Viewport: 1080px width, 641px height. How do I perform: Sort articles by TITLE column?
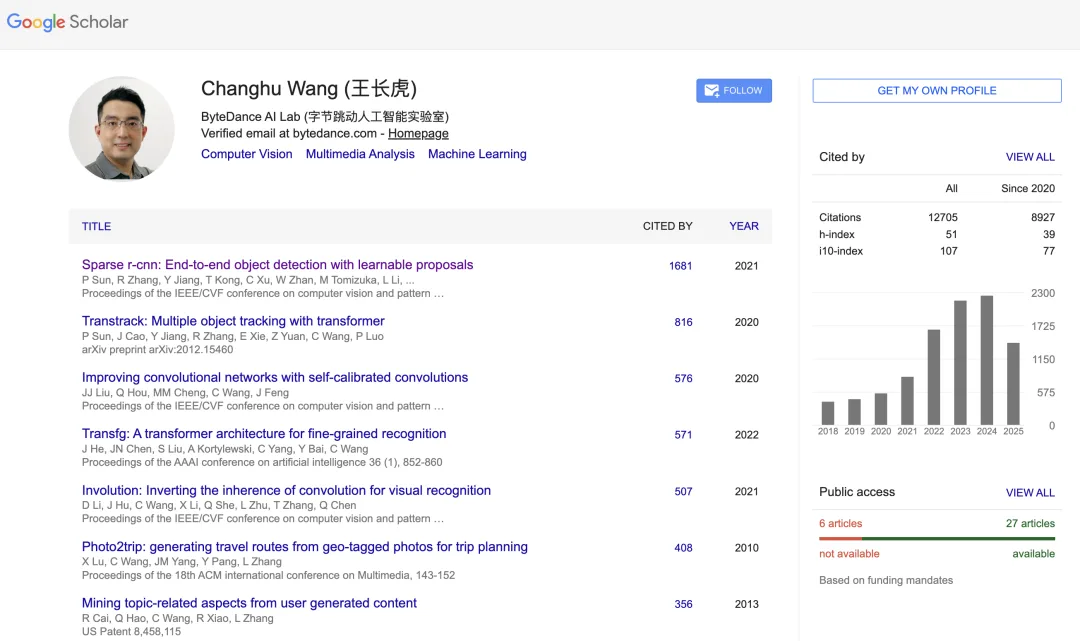pos(96,226)
